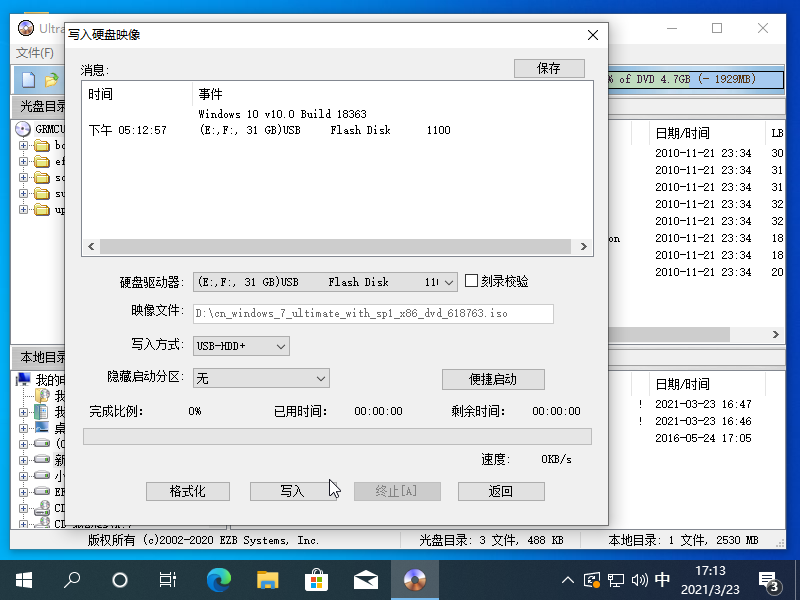Click the Open file toolbar icon

(50, 79)
